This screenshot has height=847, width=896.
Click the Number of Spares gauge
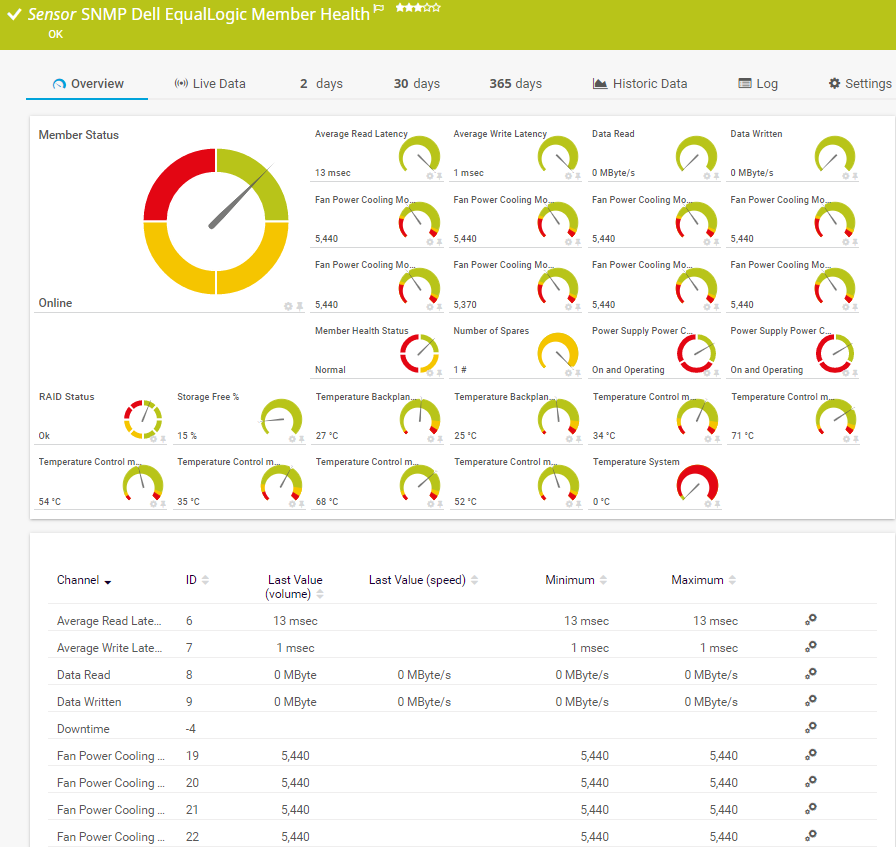coord(558,351)
